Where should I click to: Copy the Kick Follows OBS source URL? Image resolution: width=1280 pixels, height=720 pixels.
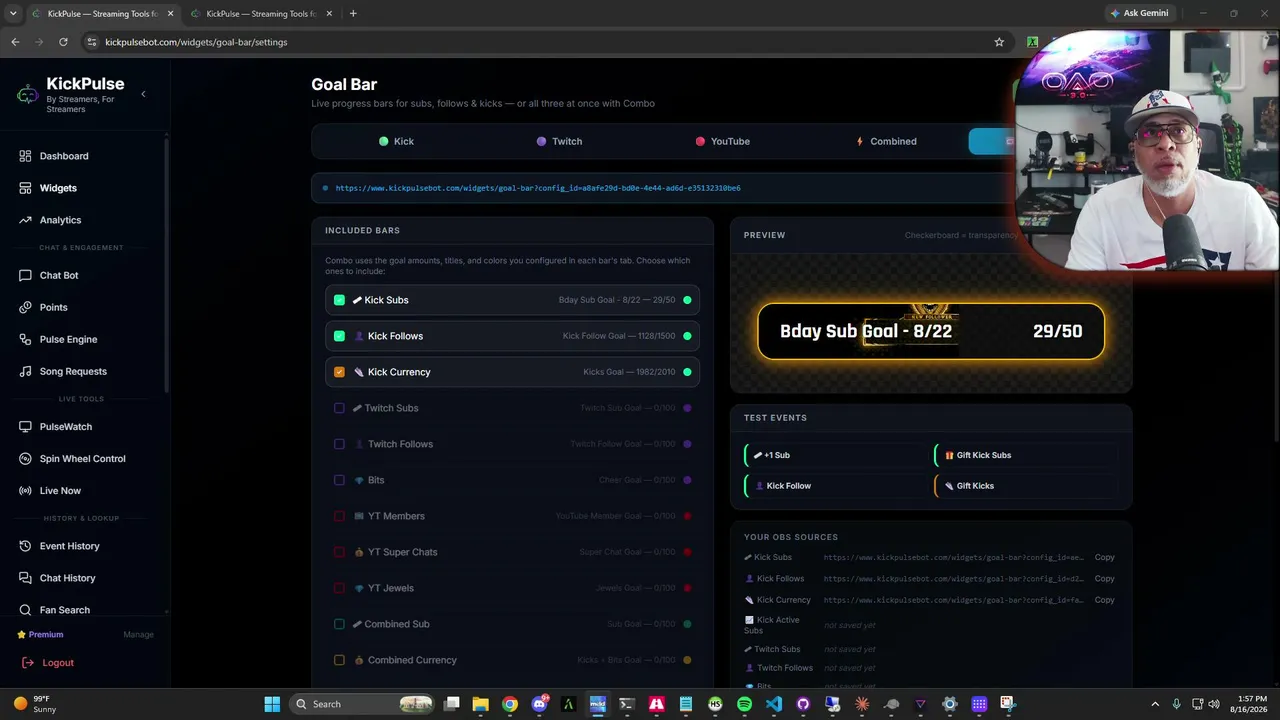tap(1104, 579)
